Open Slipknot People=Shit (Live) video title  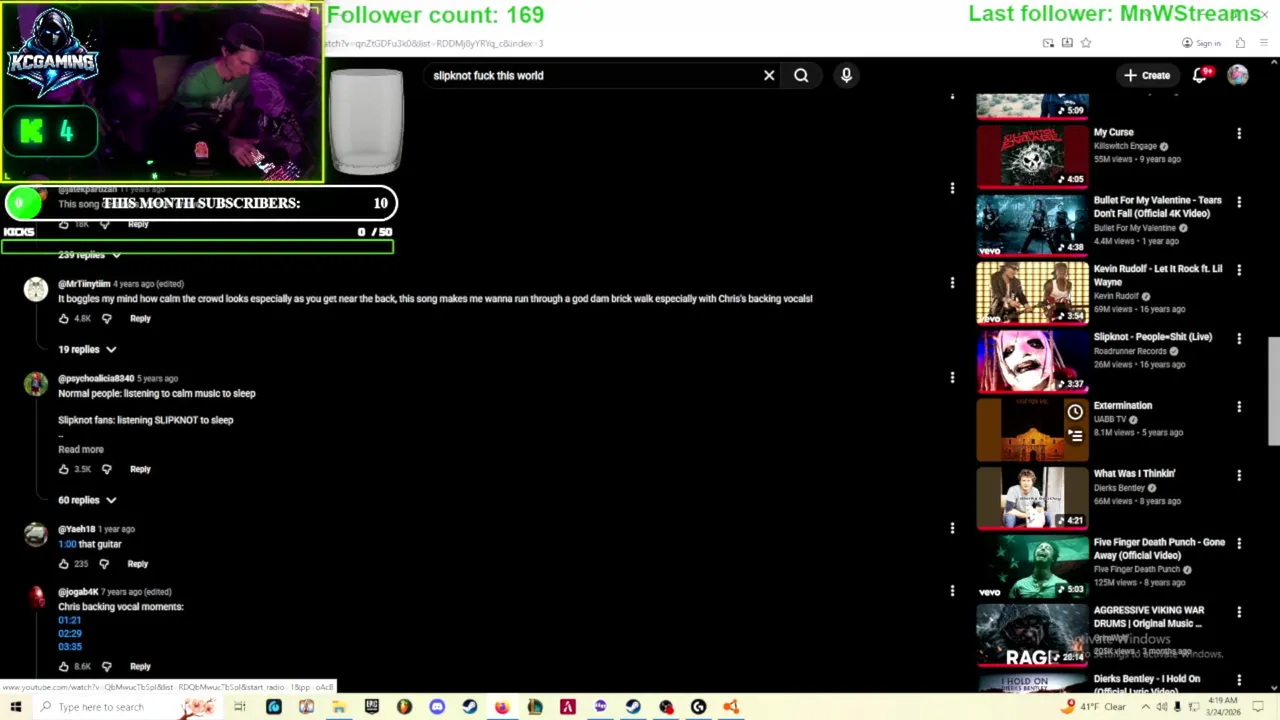1153,337
